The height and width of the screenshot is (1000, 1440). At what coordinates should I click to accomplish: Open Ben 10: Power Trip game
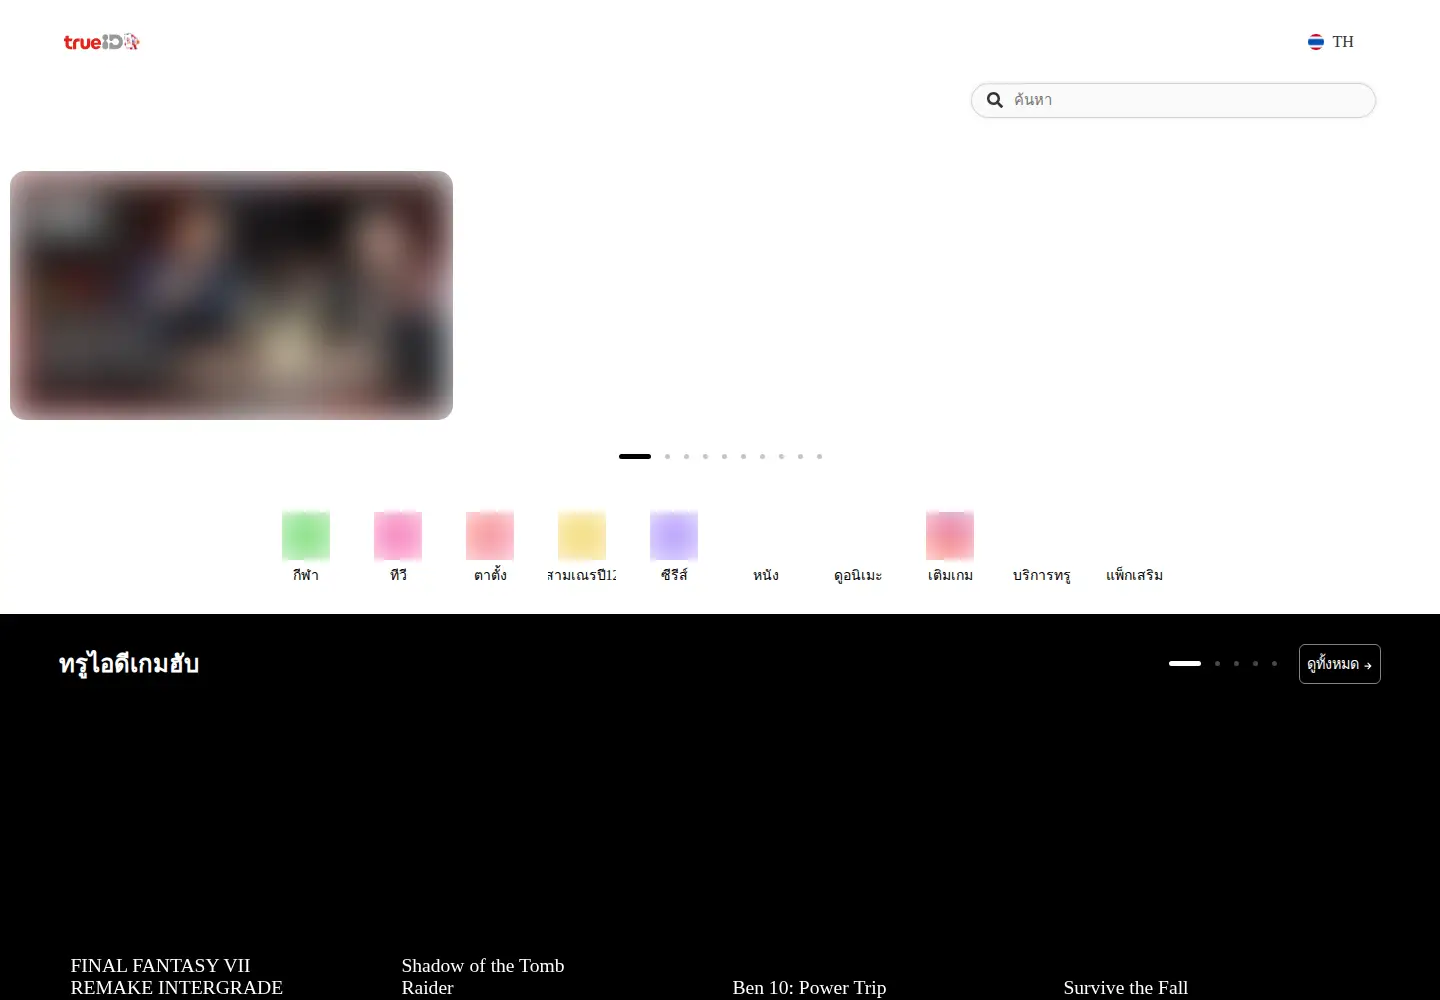pos(809,987)
